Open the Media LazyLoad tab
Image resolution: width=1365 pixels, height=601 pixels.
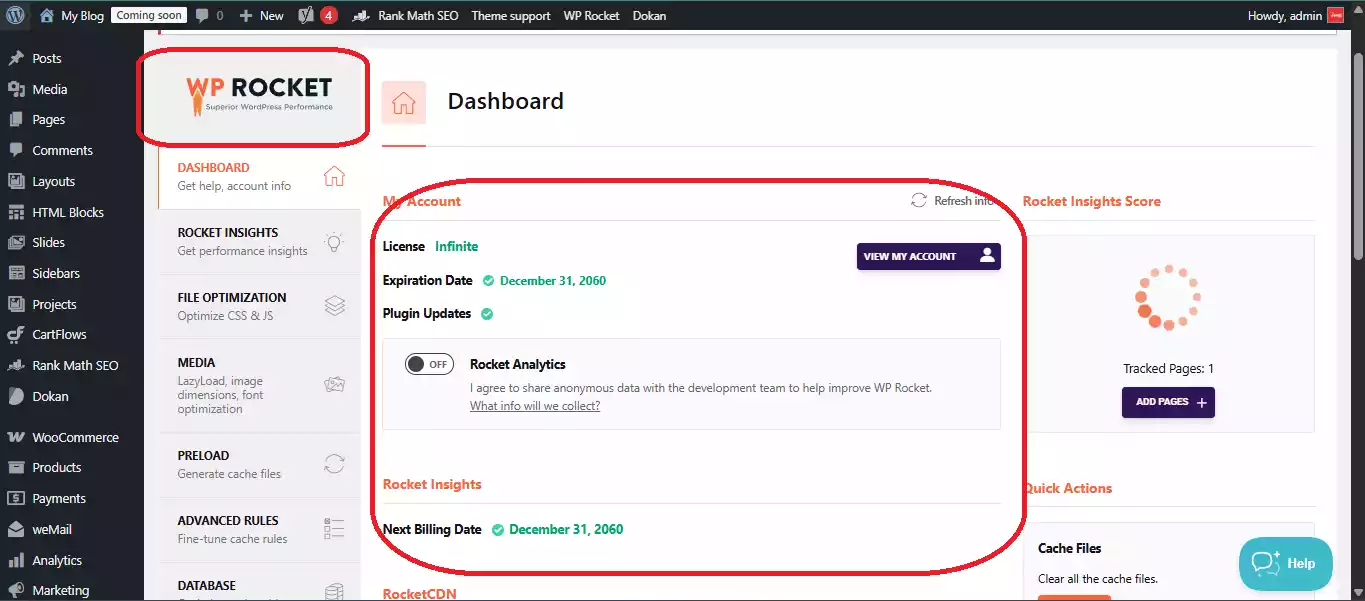click(260, 385)
